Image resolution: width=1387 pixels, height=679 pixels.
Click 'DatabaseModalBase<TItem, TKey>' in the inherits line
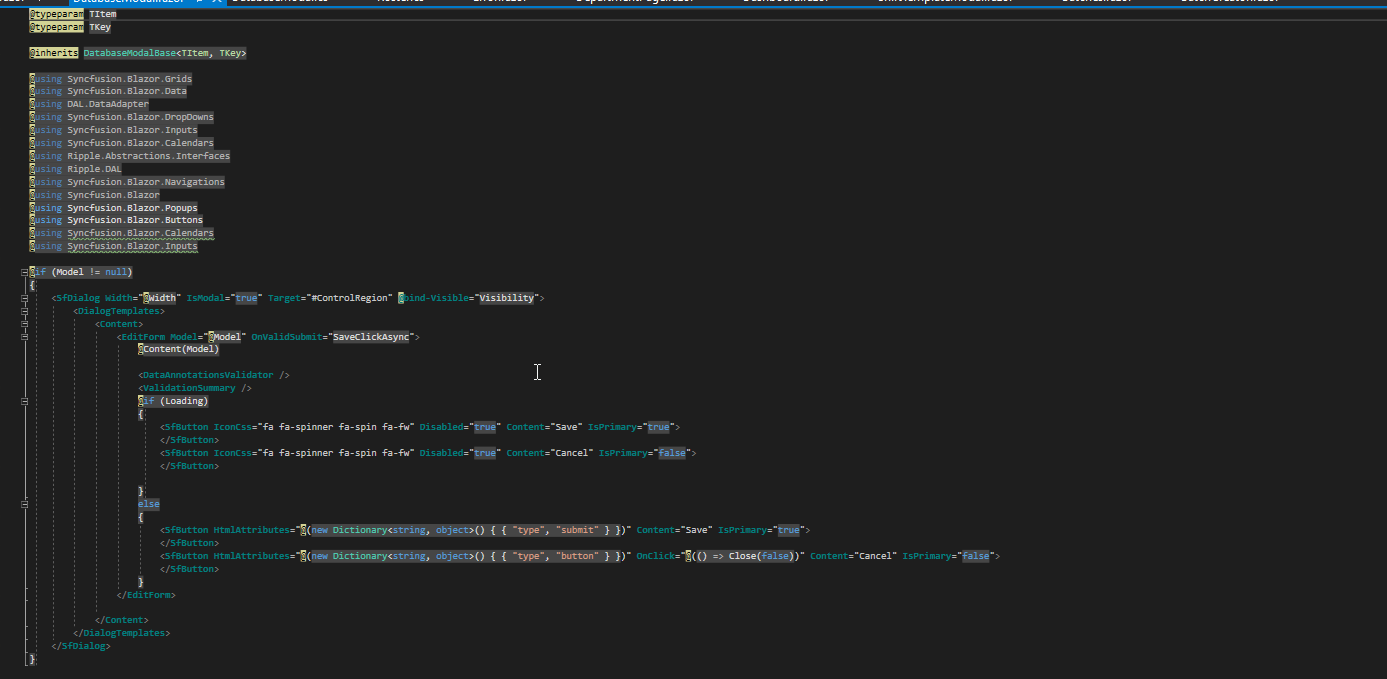(x=165, y=52)
